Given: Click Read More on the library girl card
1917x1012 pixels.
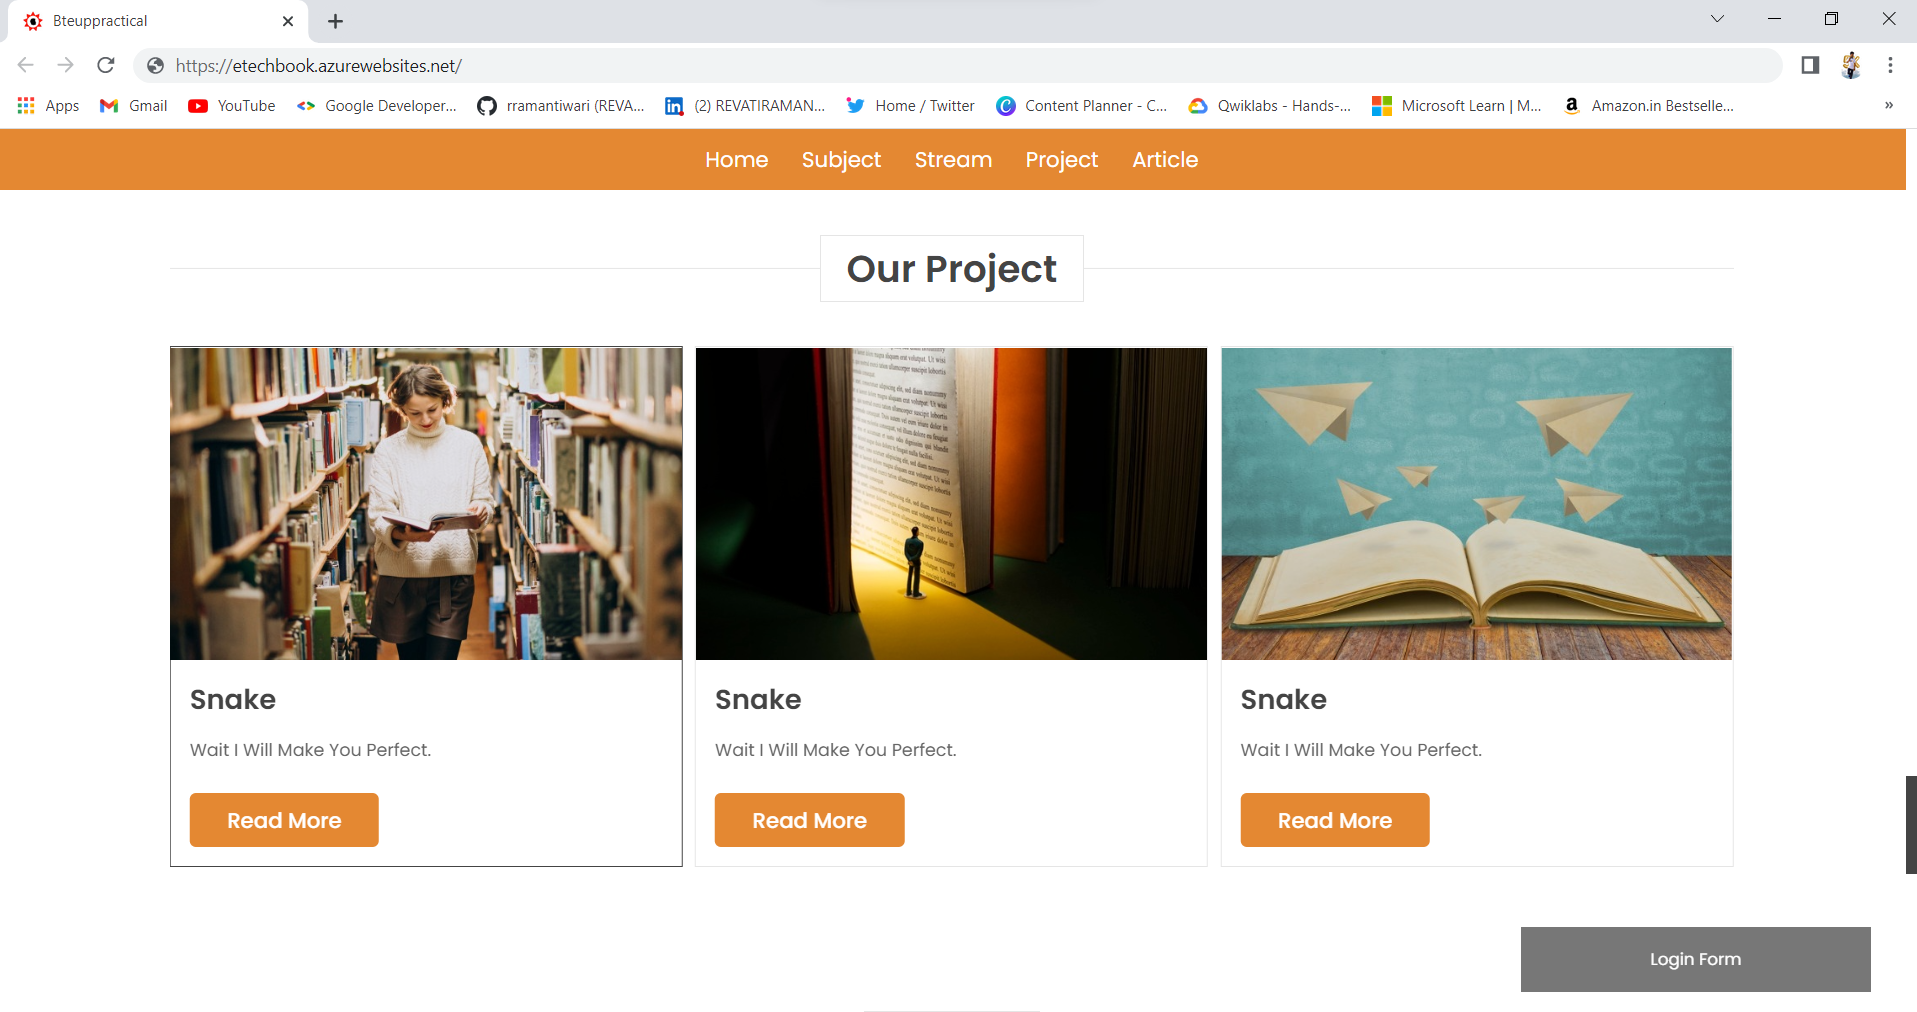Looking at the screenshot, I should coord(284,820).
